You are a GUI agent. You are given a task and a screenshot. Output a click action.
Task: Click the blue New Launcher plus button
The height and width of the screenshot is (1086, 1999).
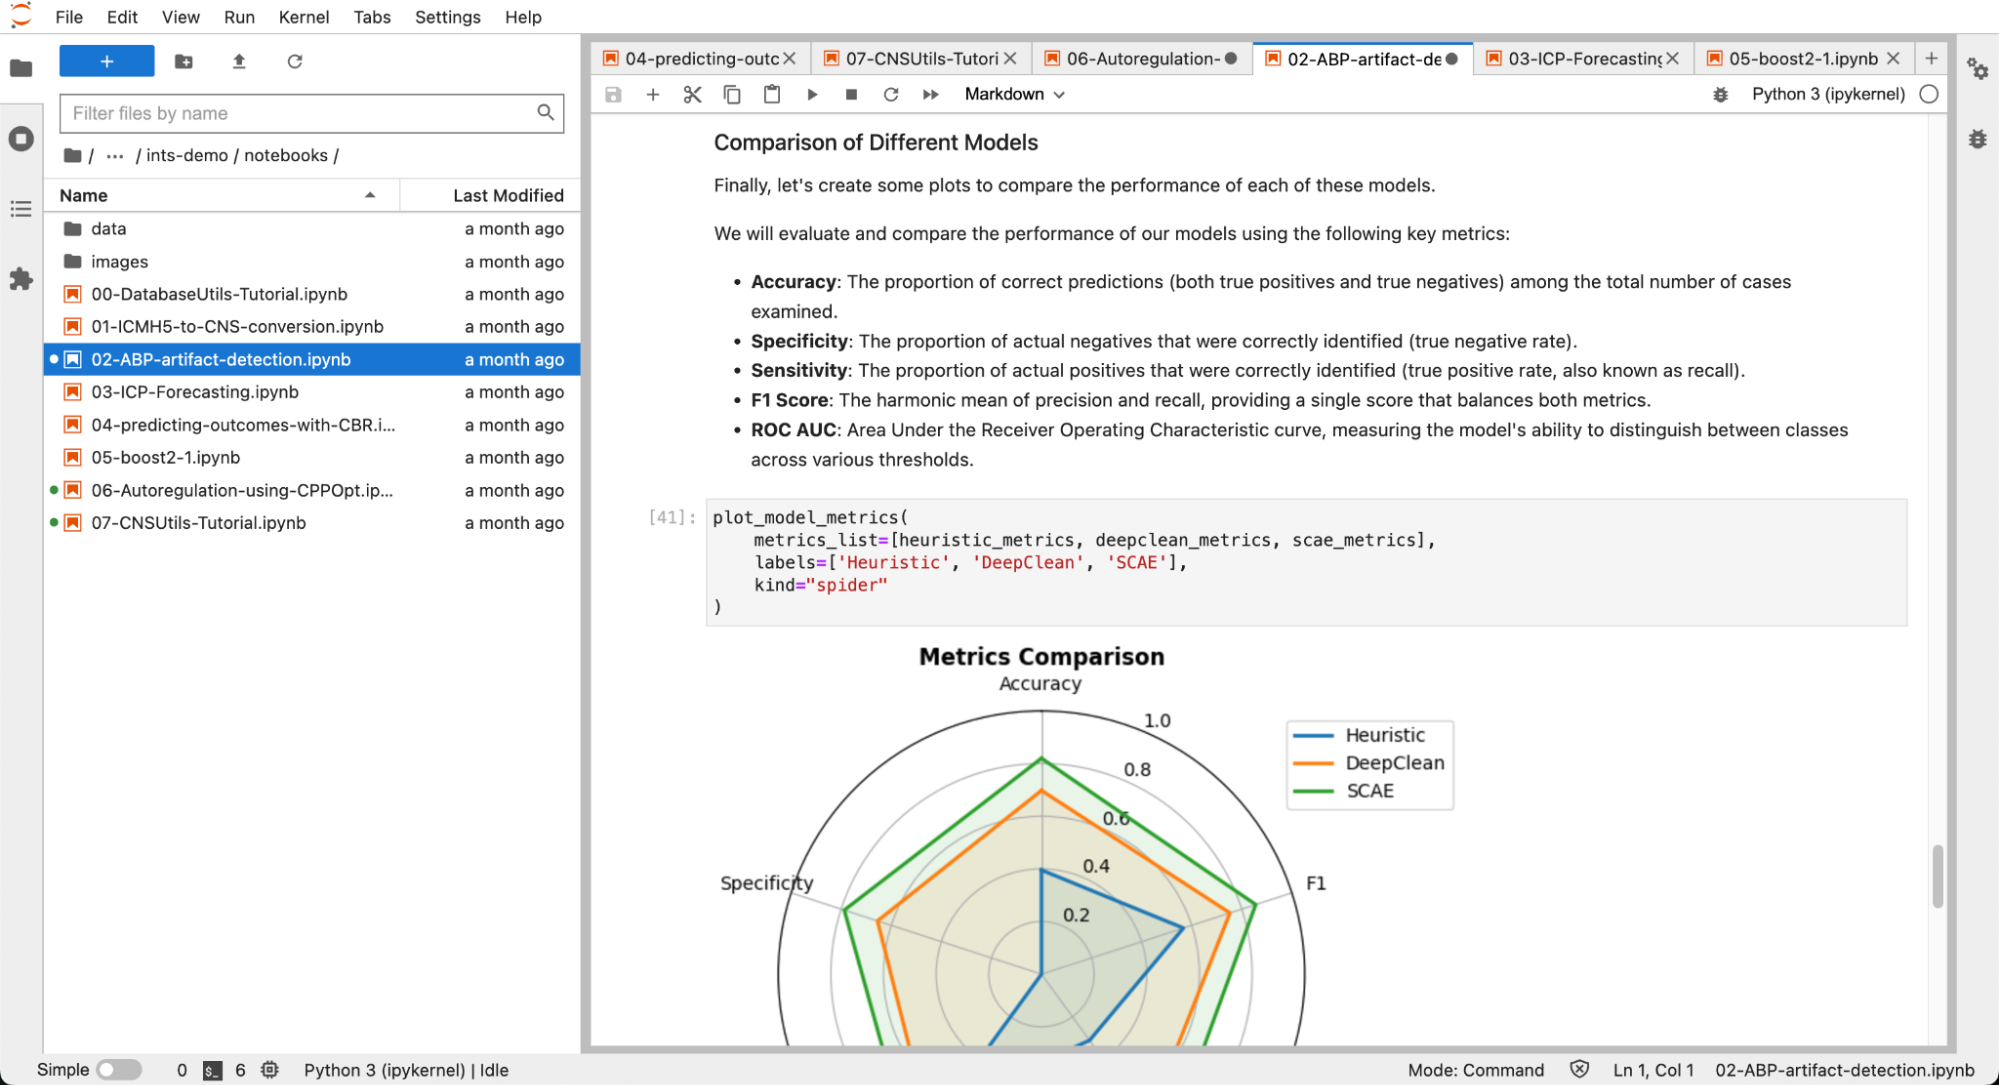(x=107, y=61)
